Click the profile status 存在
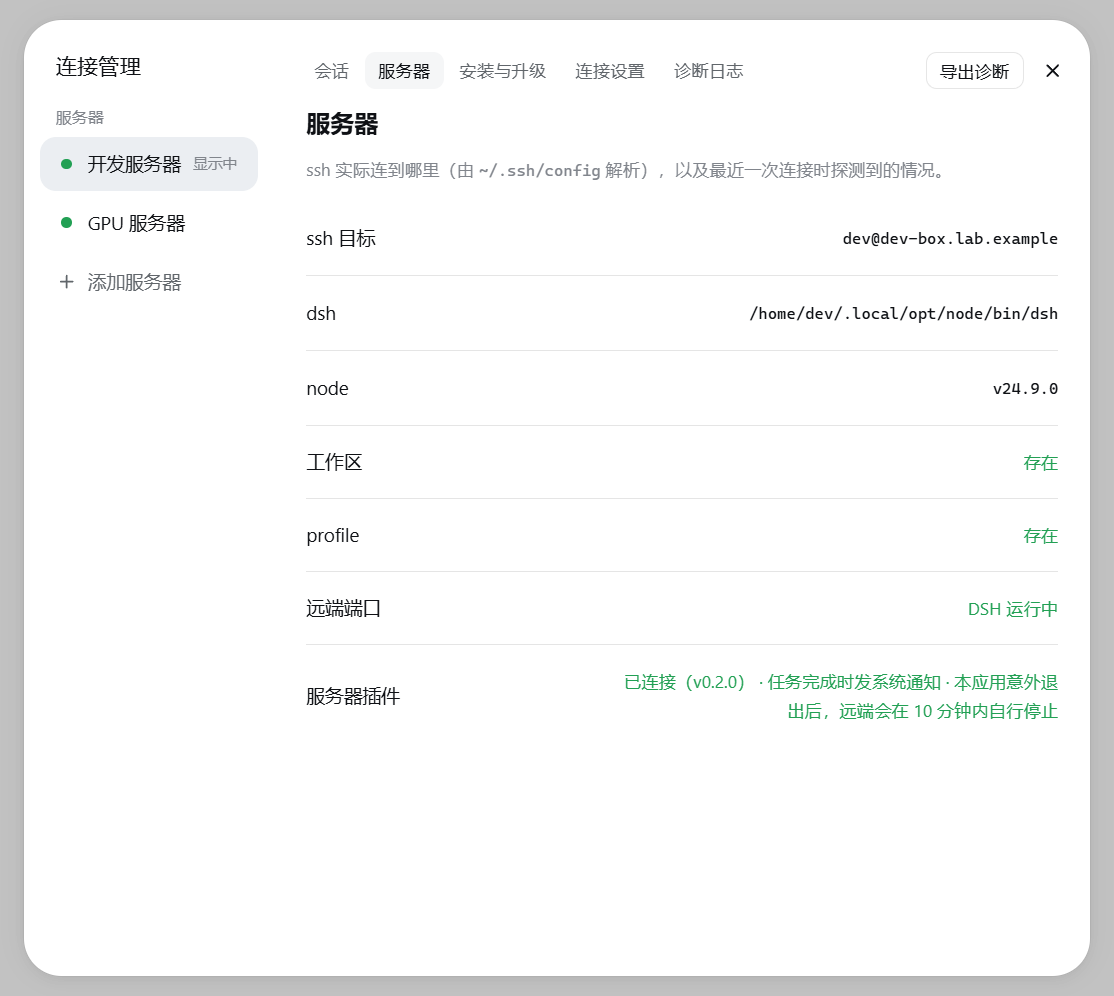Image resolution: width=1114 pixels, height=996 pixels. tap(1041, 536)
